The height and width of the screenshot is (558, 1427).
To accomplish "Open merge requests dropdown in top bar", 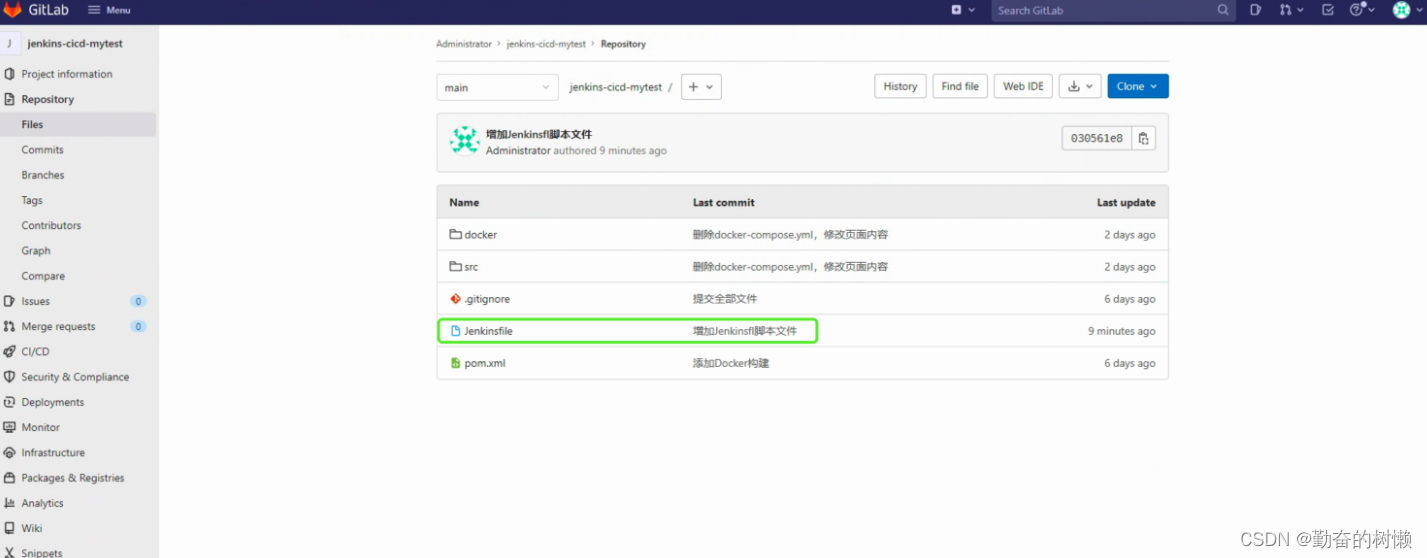I will coord(1291,10).
